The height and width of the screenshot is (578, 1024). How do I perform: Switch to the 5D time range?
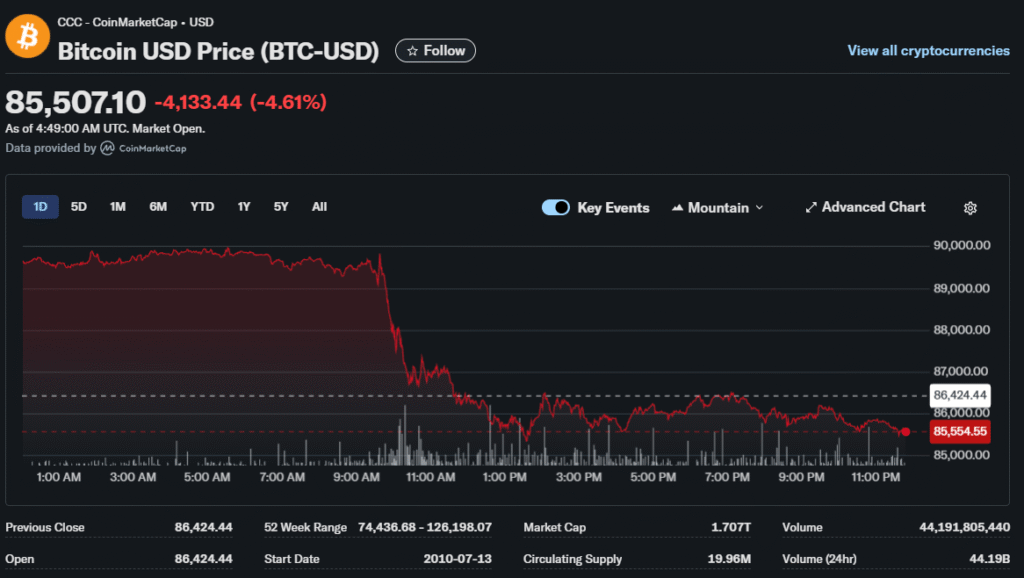click(x=79, y=207)
